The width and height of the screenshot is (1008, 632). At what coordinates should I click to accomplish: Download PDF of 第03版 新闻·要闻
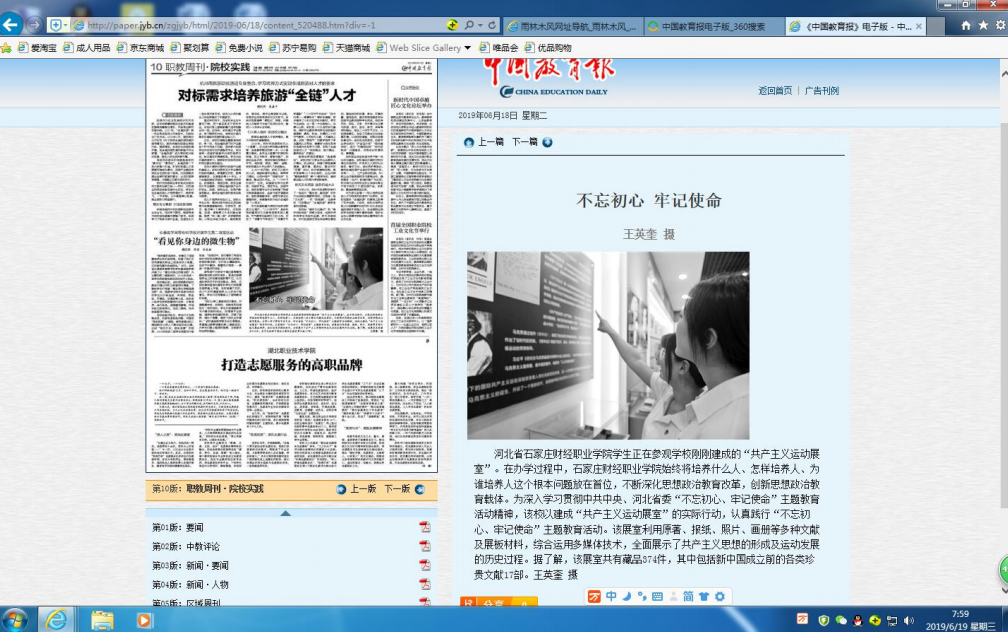424,565
